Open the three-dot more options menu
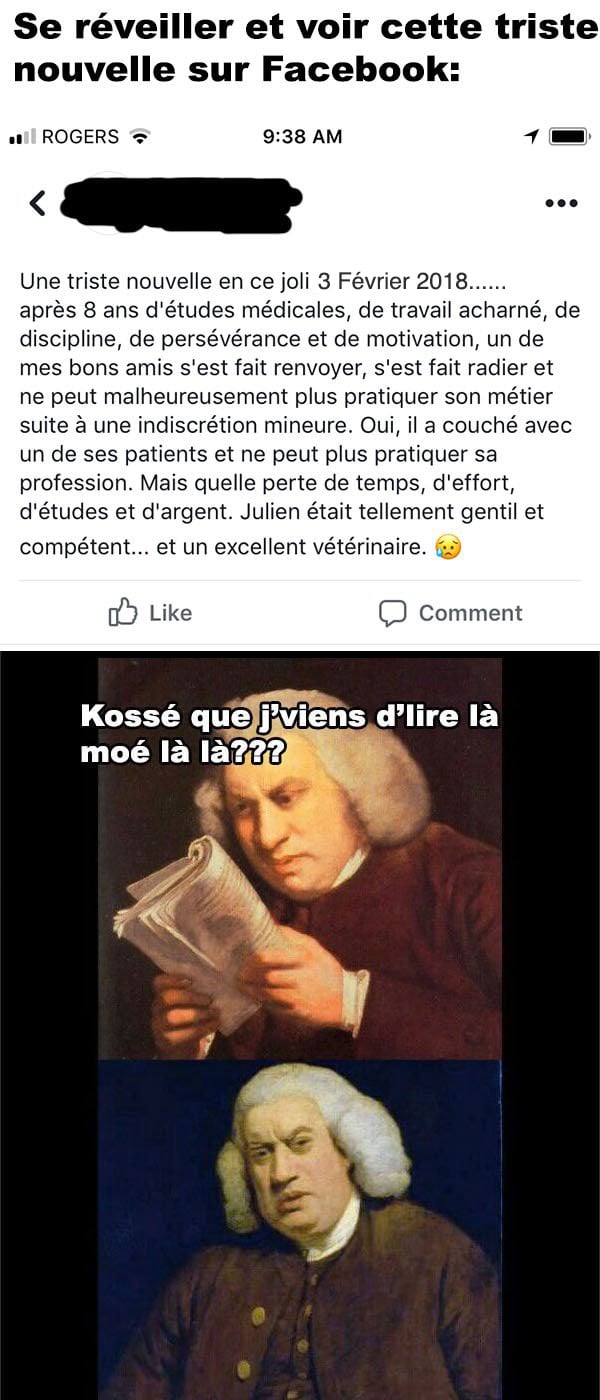Viewport: 600px width, 1400px height. (x=561, y=203)
